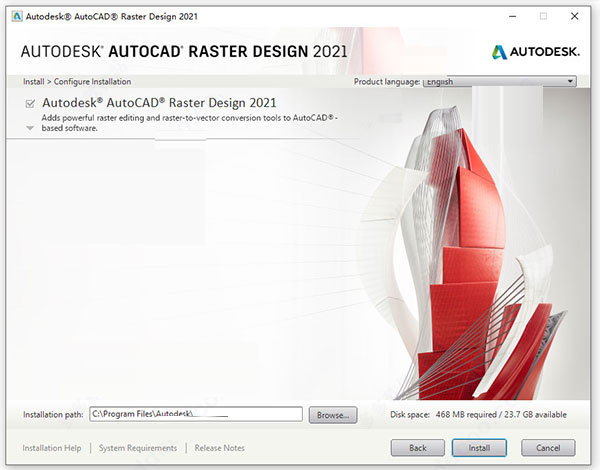The image size is (600, 470).
Task: Click the Disk space 468 MB required text
Action: 478,415
